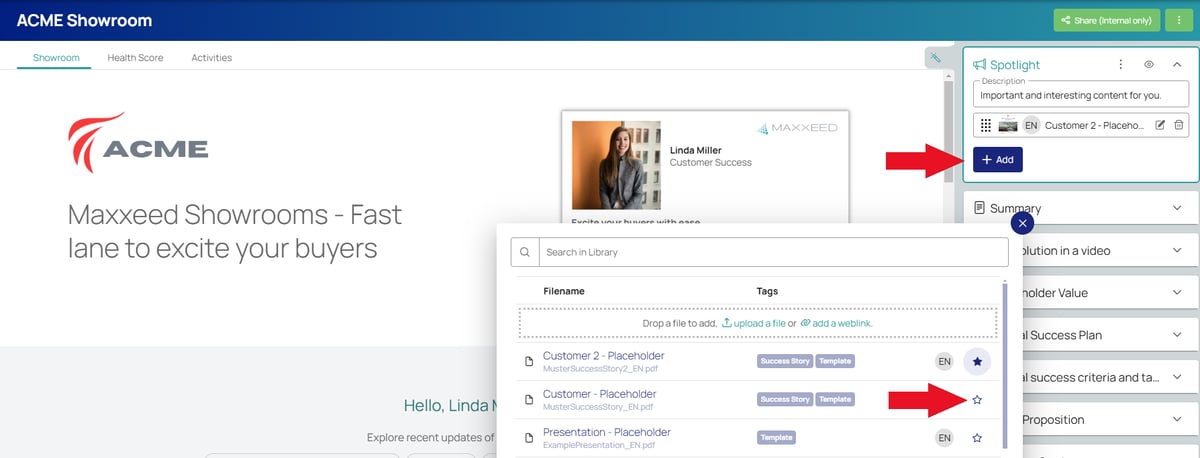The image size is (1200, 458).
Task: Click EN language badge on Customer 2 library row
Action: (944, 361)
